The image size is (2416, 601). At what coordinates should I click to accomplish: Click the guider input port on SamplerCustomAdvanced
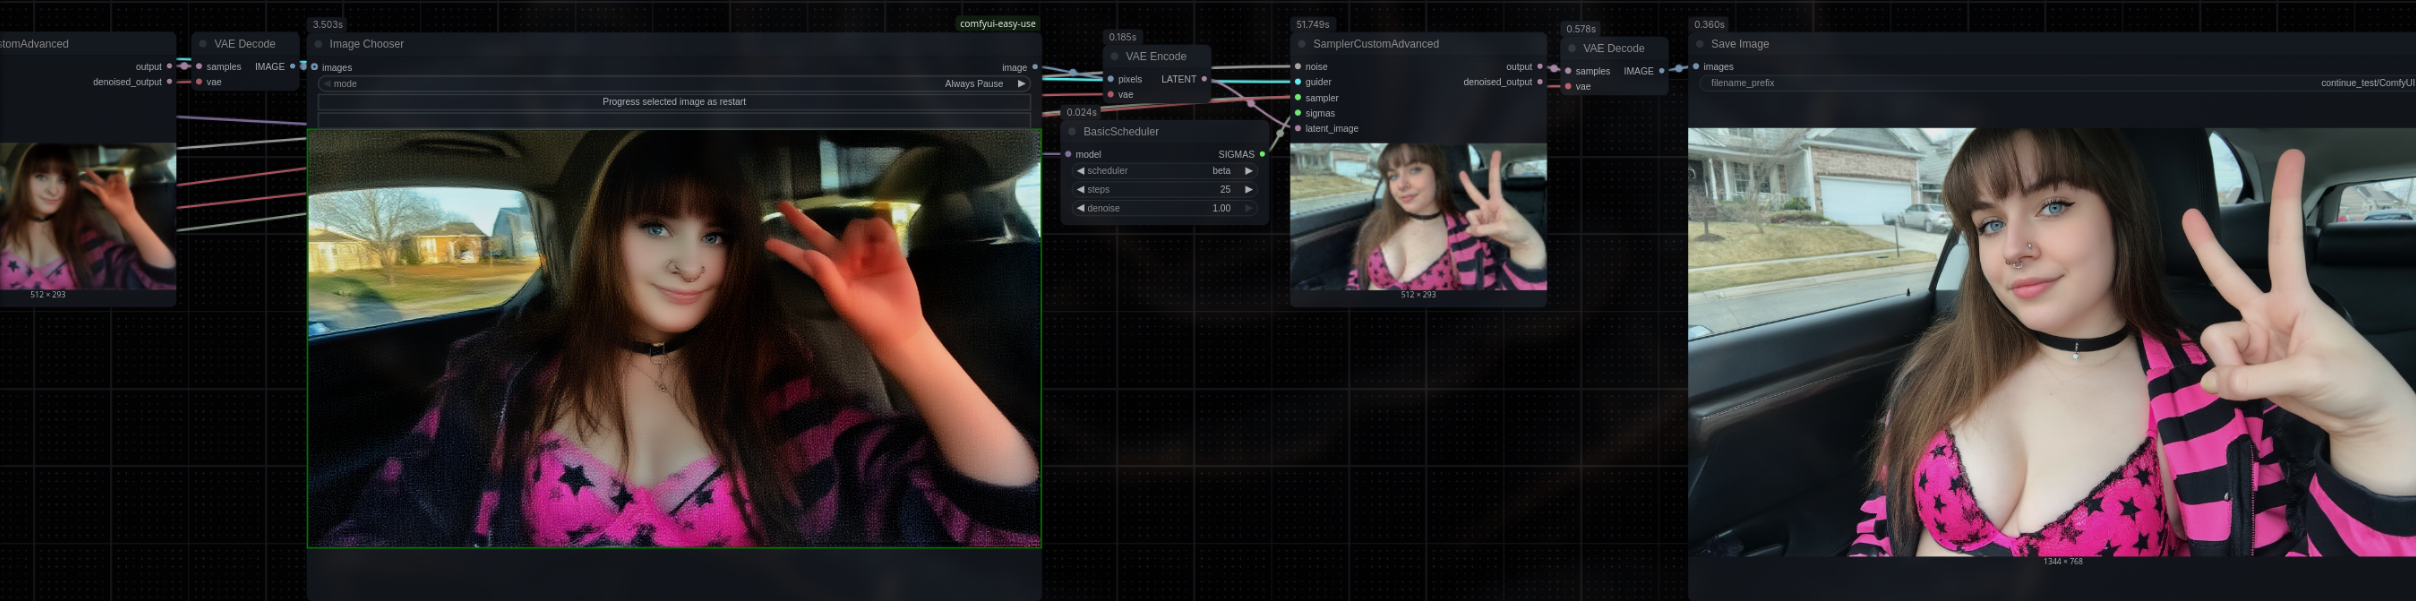point(1298,82)
